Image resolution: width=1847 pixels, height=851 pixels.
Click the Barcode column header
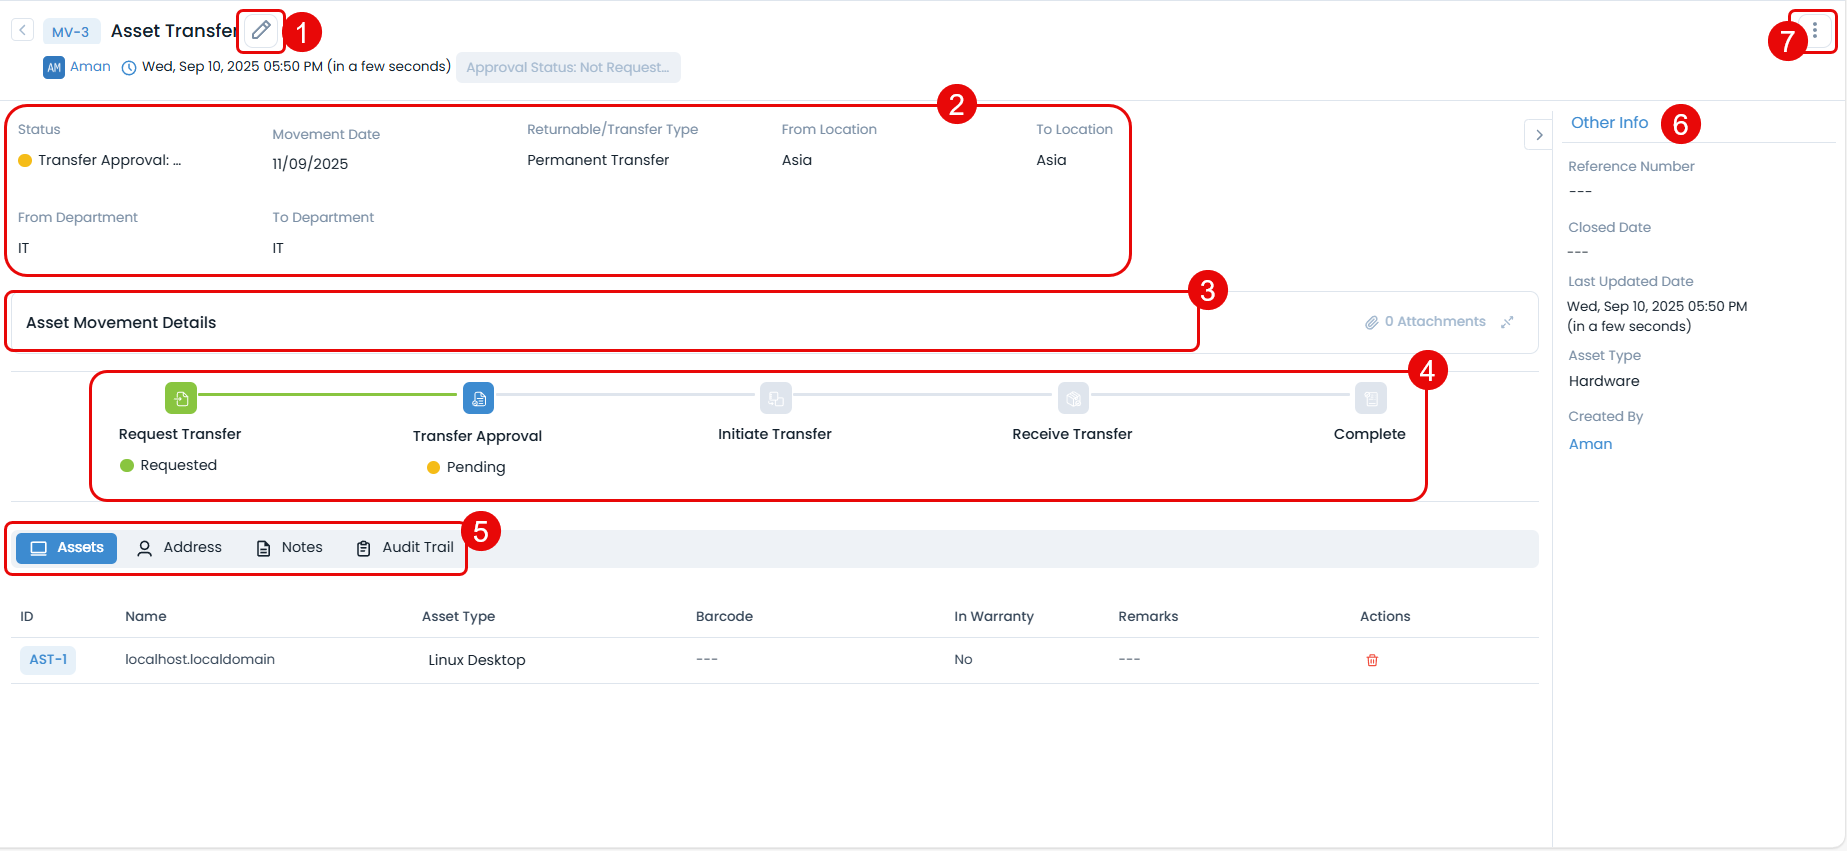724,616
